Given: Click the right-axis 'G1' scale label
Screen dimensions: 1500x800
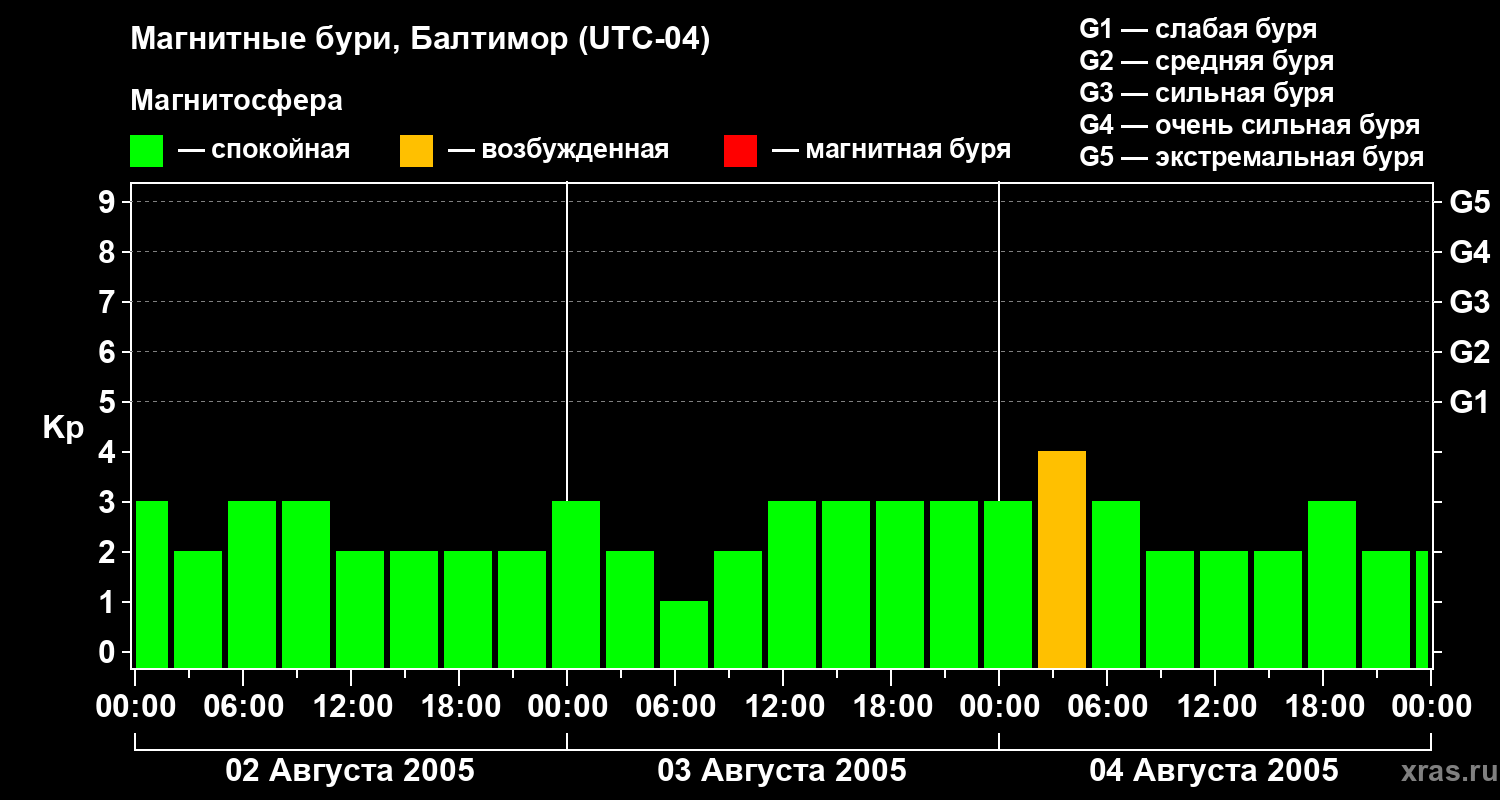Looking at the screenshot, I should [x=1469, y=402].
